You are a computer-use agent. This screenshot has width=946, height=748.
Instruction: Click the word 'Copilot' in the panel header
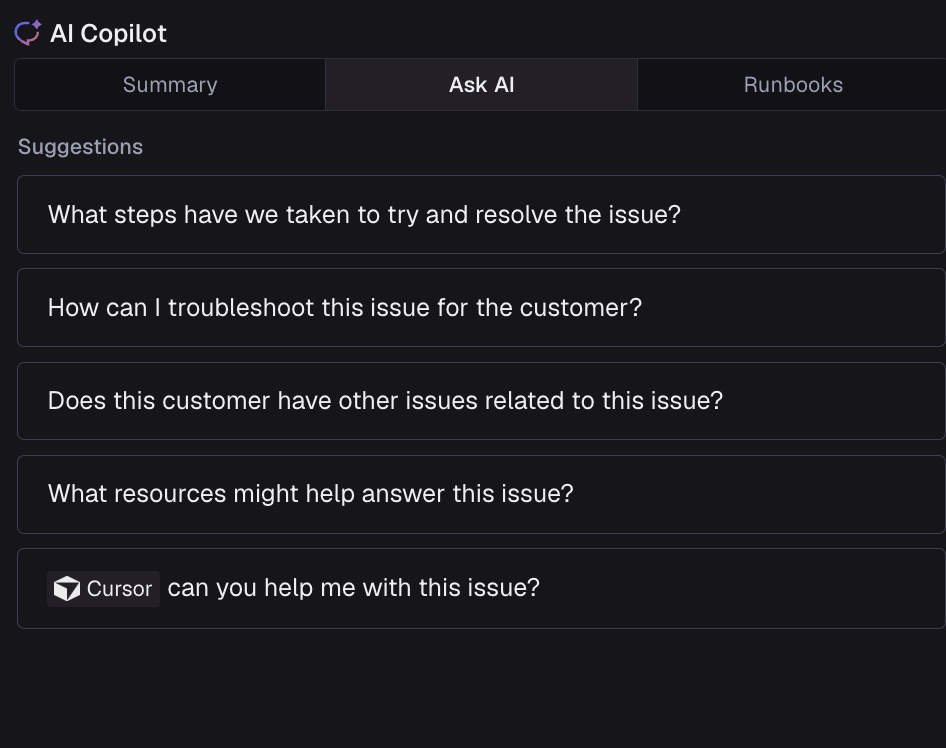(123, 33)
